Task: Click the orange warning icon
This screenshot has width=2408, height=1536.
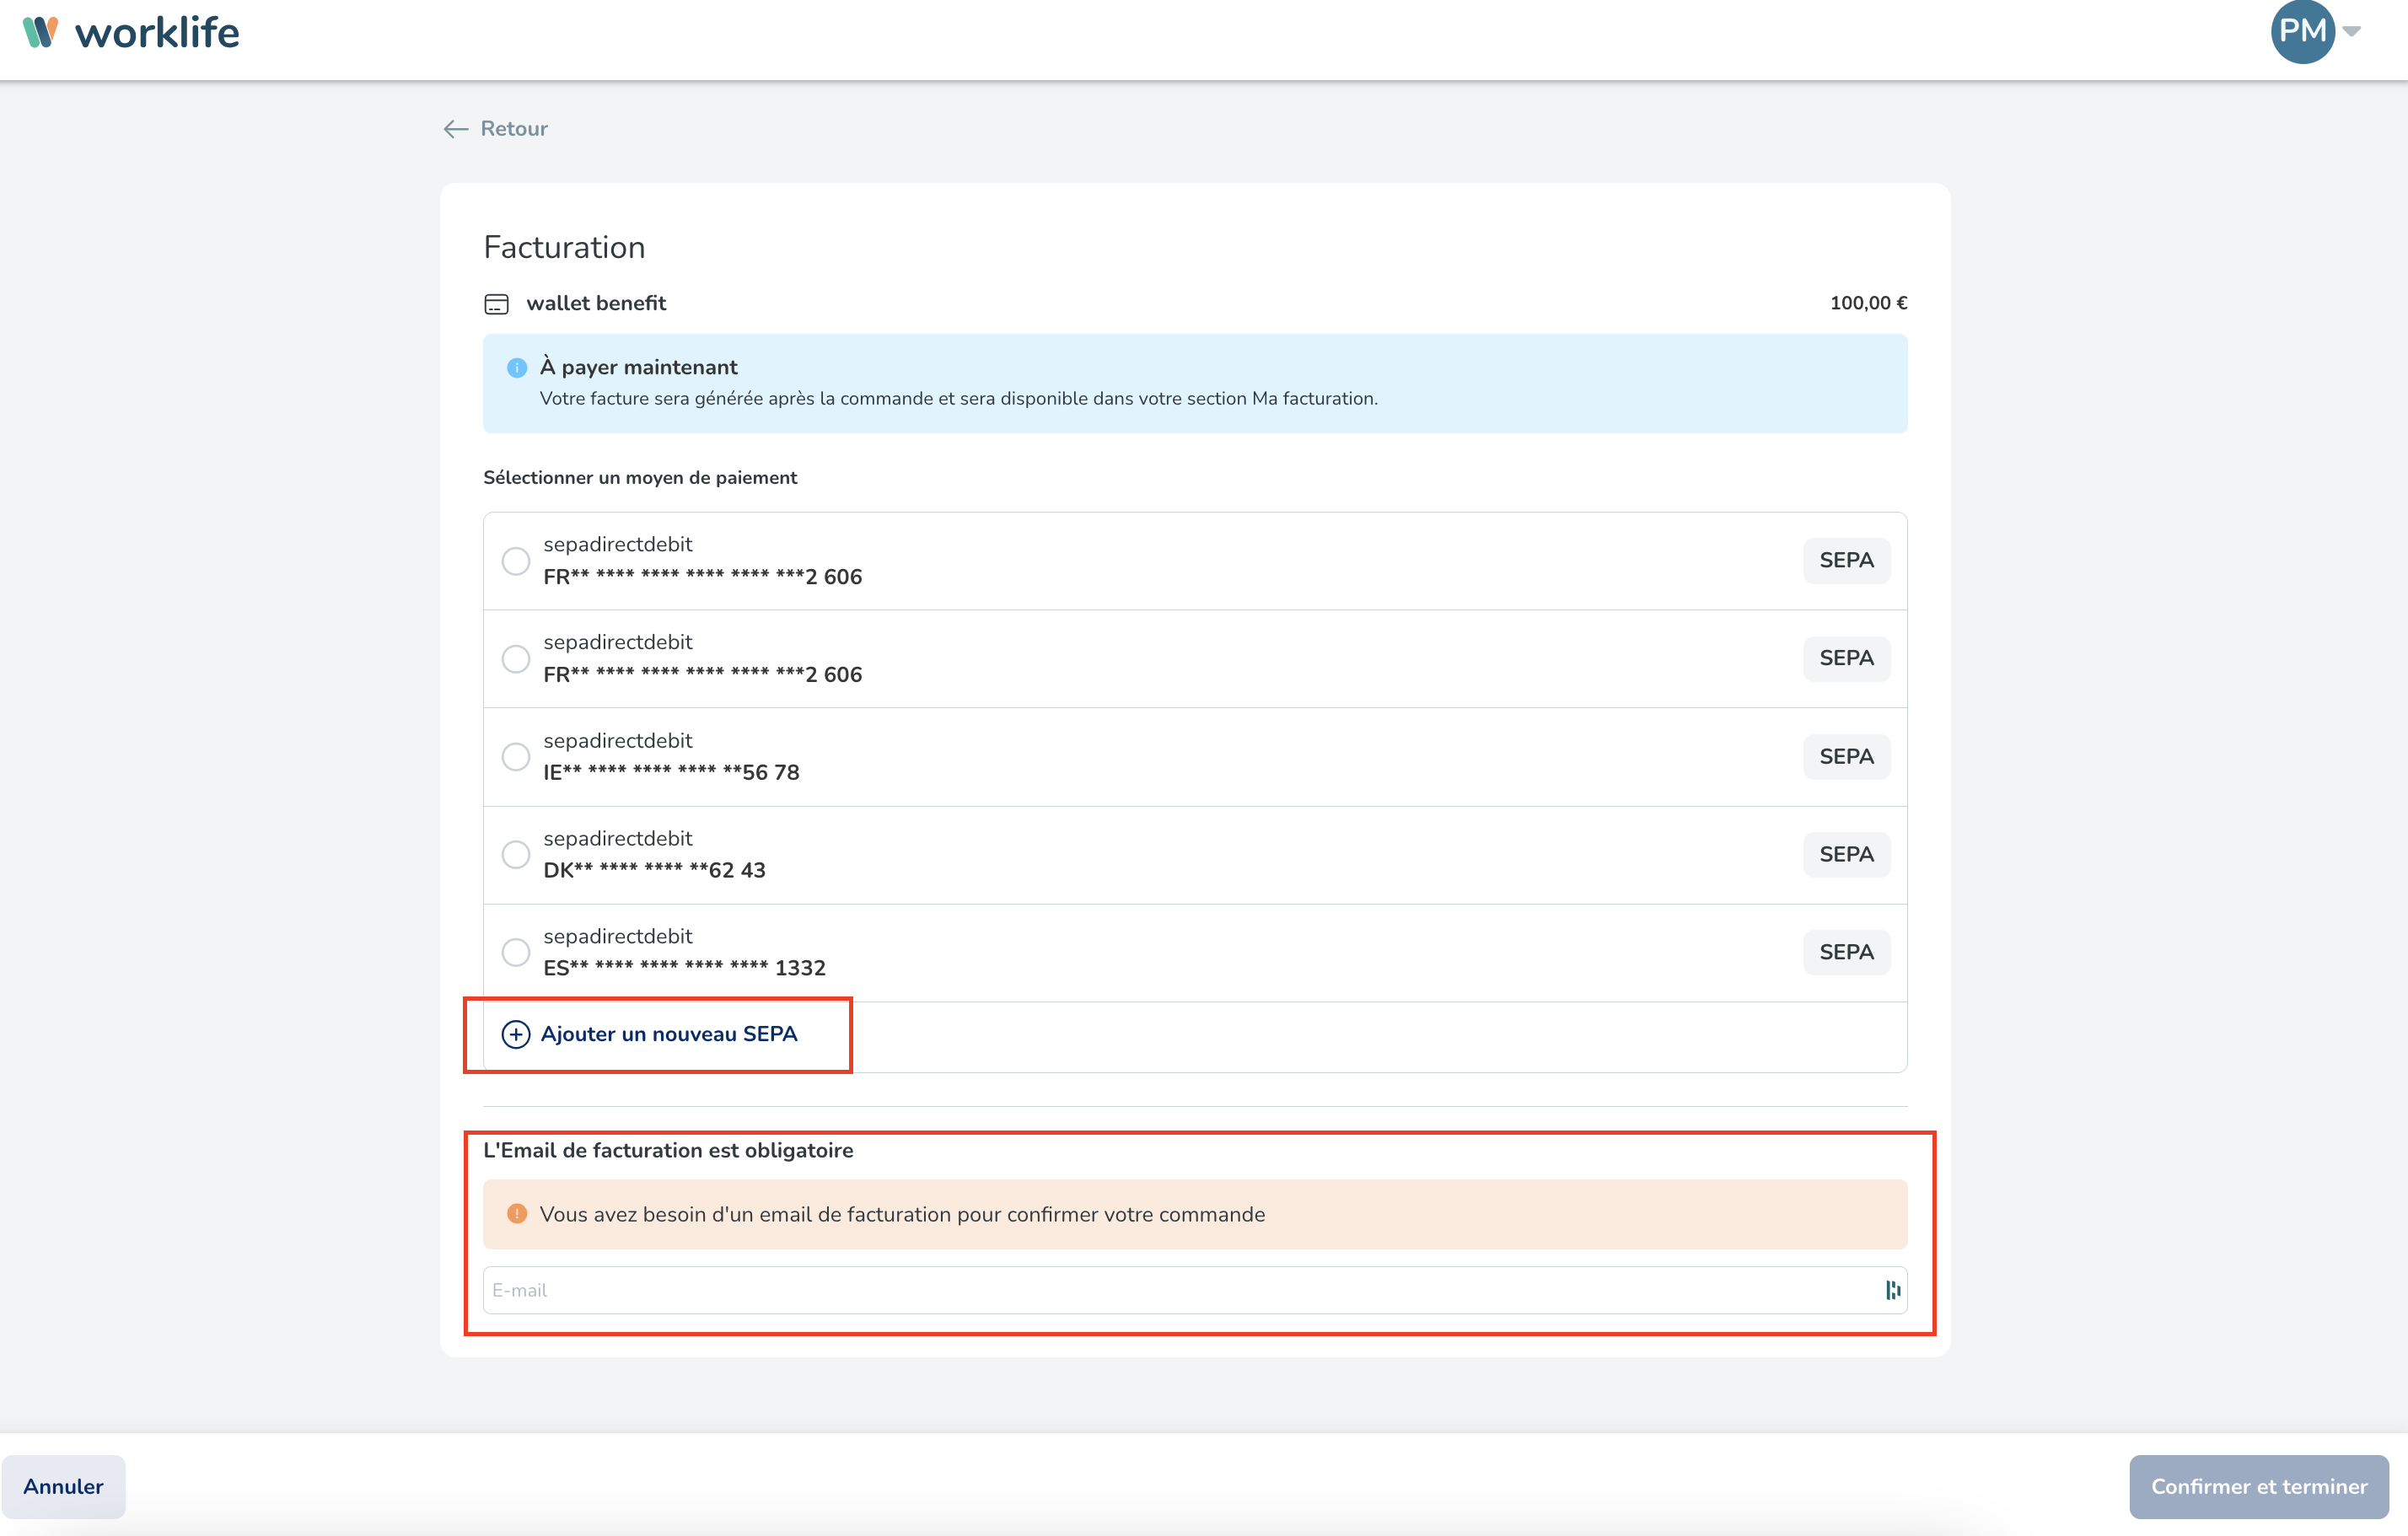Action: 517,1214
